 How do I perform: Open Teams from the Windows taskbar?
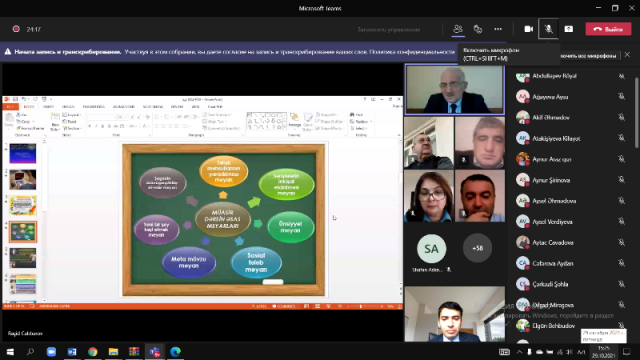click(155, 351)
